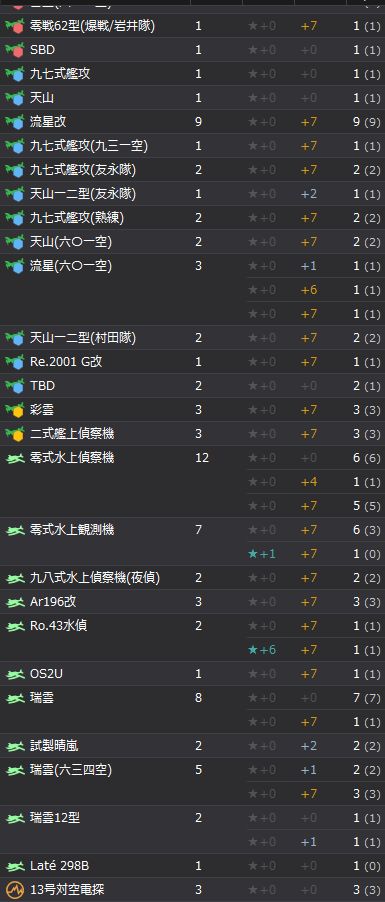Click the seaplane bomber icon beside 瑞雲

pyautogui.click(x=14, y=698)
